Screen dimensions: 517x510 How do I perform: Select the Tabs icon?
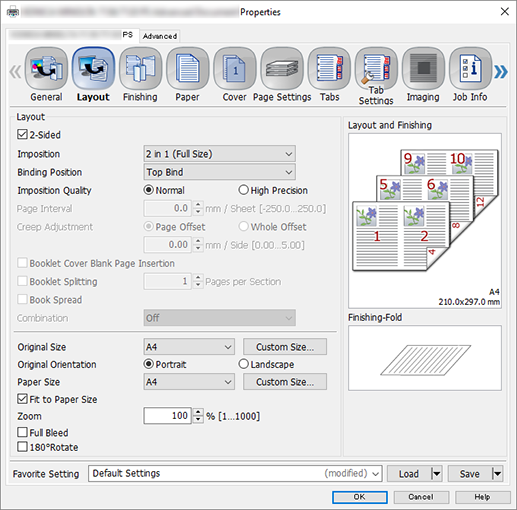[329, 69]
